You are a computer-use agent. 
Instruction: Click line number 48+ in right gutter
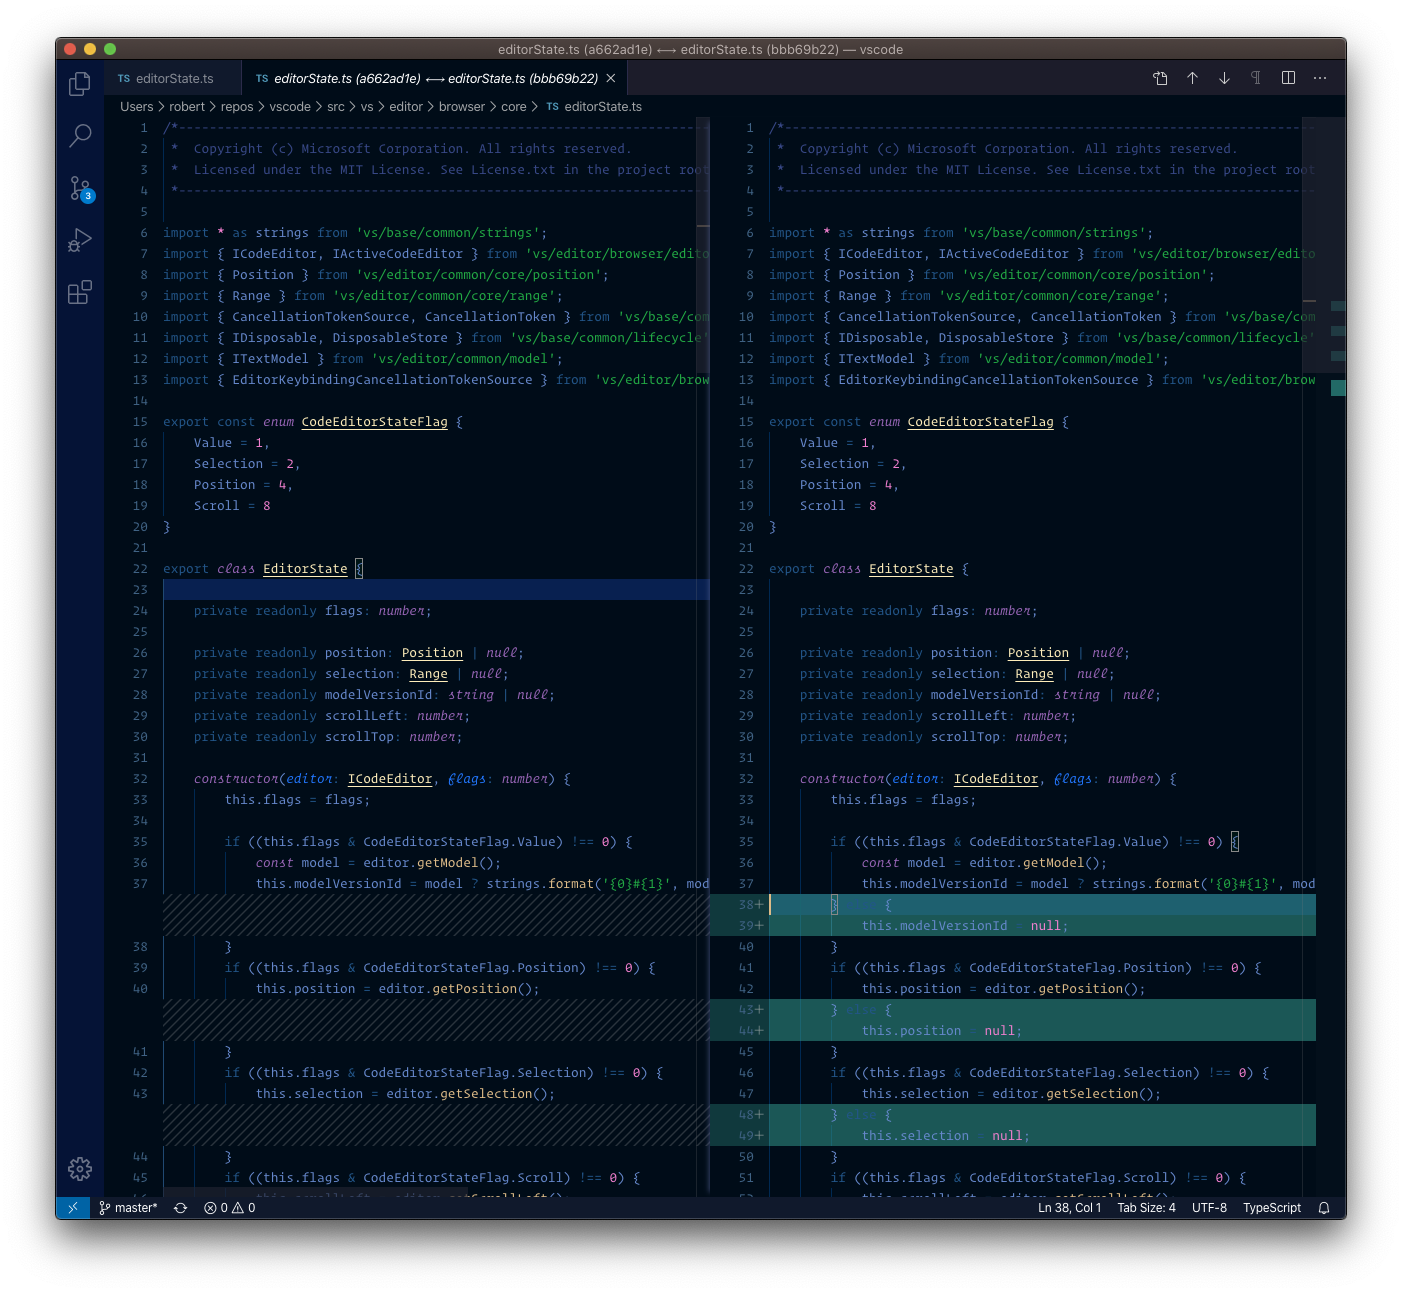click(x=751, y=1115)
